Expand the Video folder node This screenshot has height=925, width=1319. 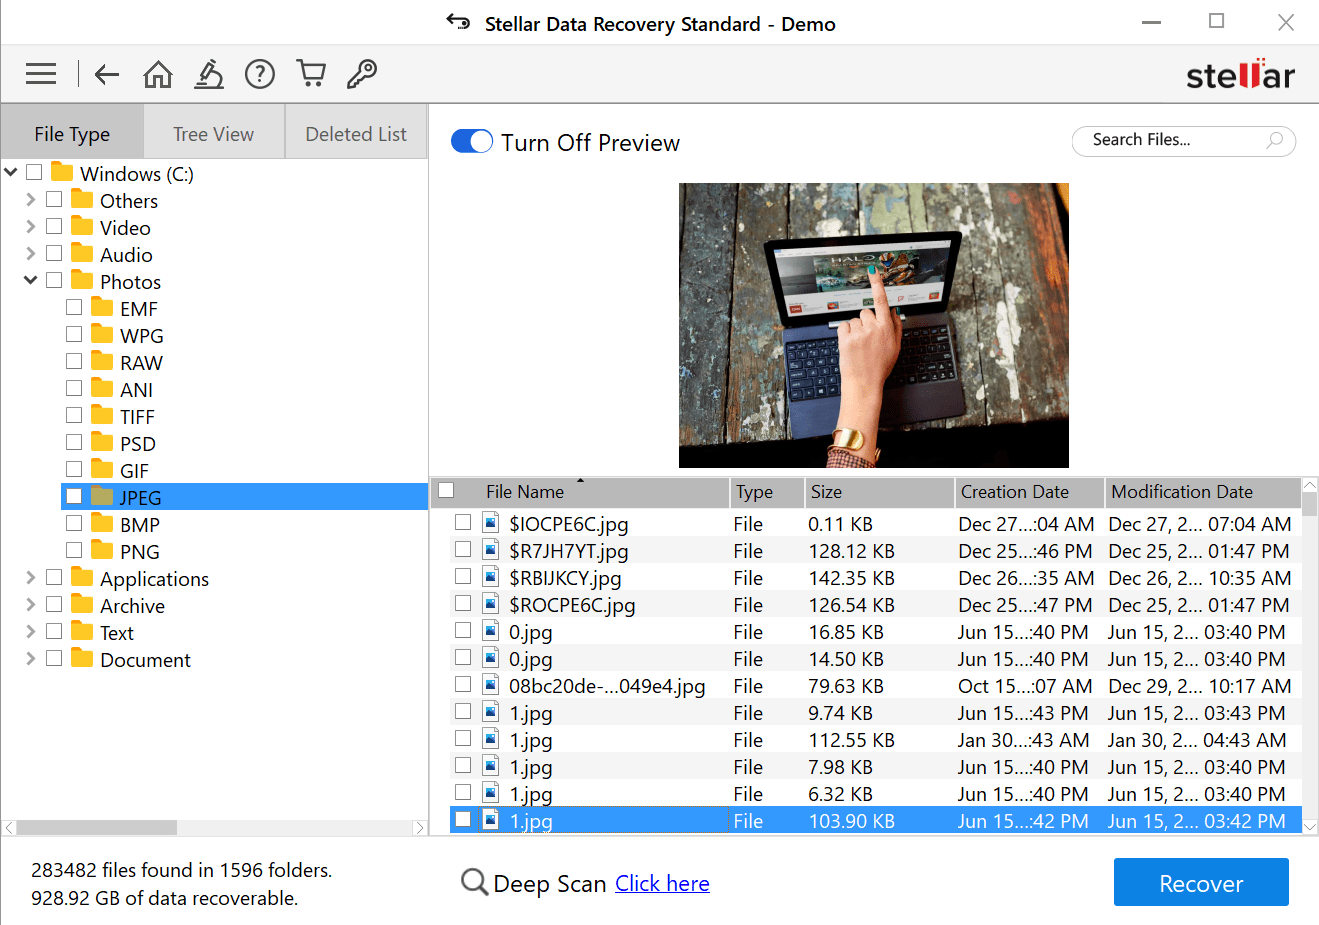[30, 227]
